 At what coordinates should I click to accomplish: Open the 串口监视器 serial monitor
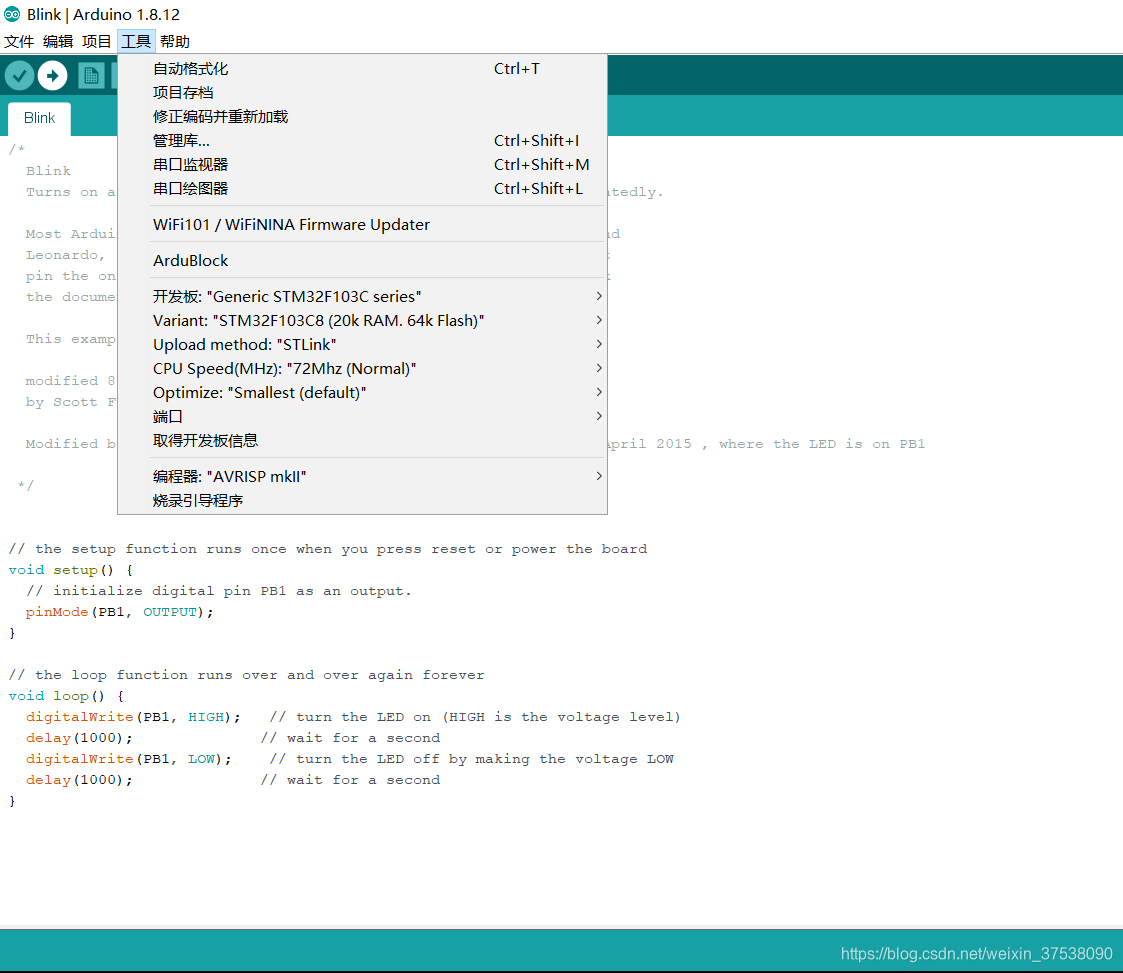(362, 165)
